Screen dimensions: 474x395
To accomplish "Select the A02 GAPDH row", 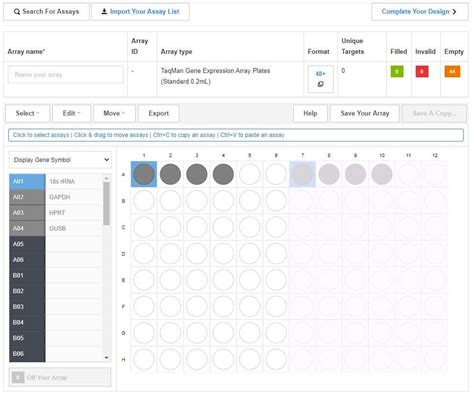I will point(56,197).
